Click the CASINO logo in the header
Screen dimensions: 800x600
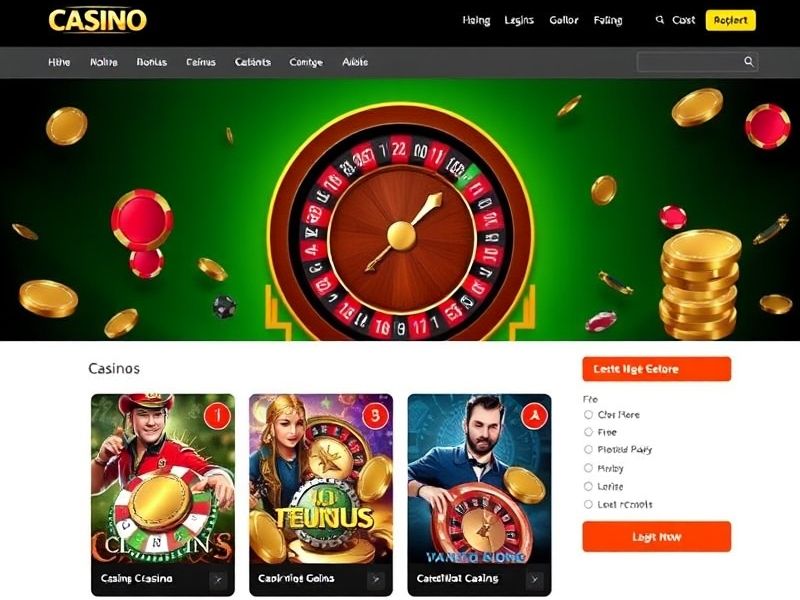click(97, 20)
